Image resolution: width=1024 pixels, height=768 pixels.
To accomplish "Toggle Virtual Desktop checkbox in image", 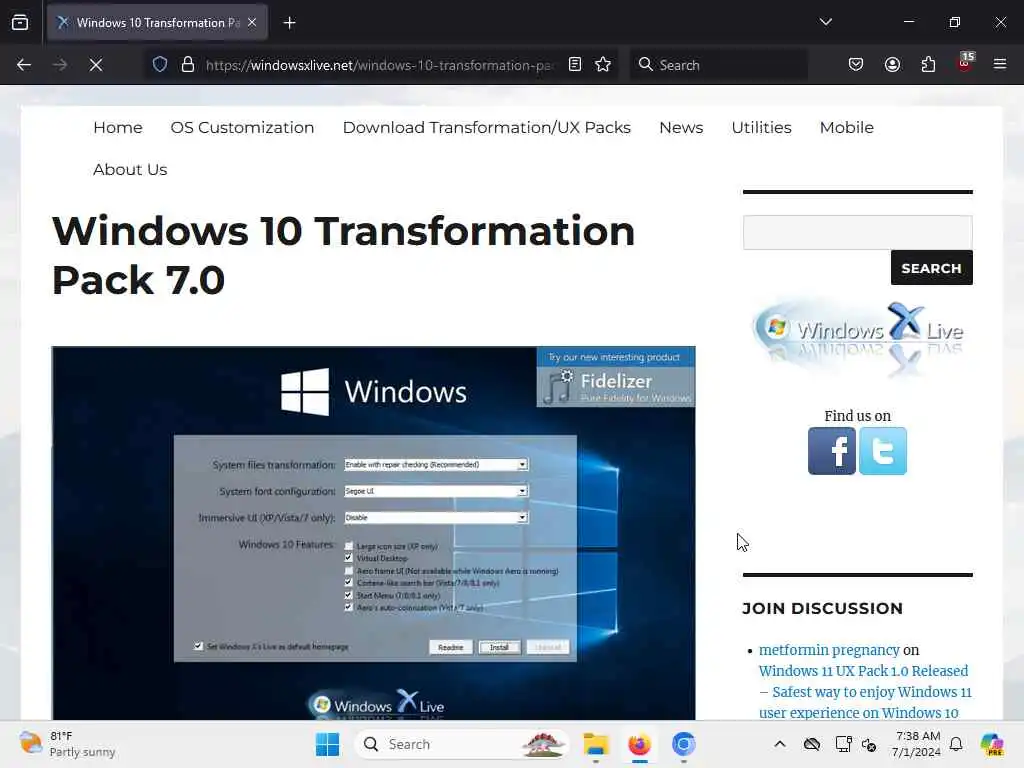I will 349,558.
